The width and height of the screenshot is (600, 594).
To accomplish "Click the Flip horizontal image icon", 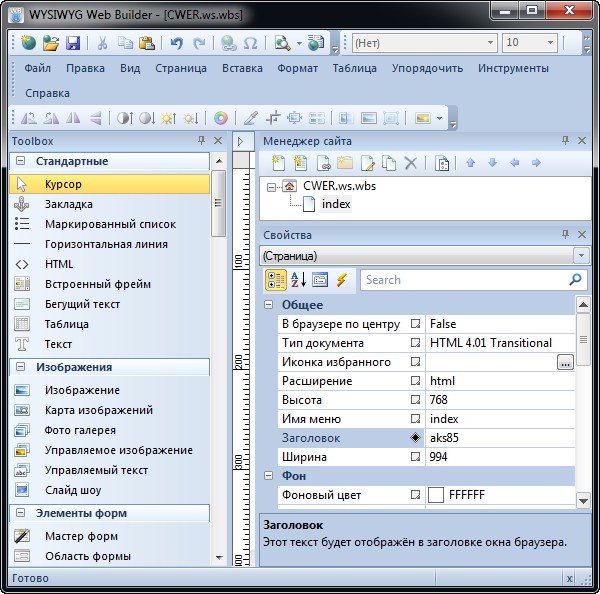I will [73, 118].
